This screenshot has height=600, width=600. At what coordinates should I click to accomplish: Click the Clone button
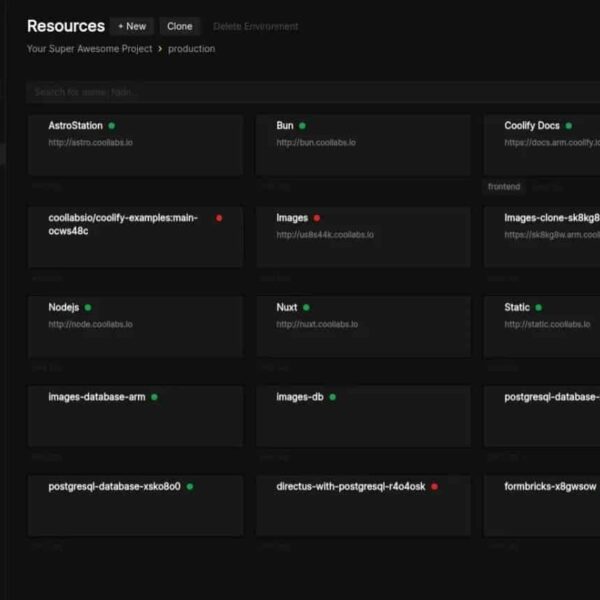(179, 26)
